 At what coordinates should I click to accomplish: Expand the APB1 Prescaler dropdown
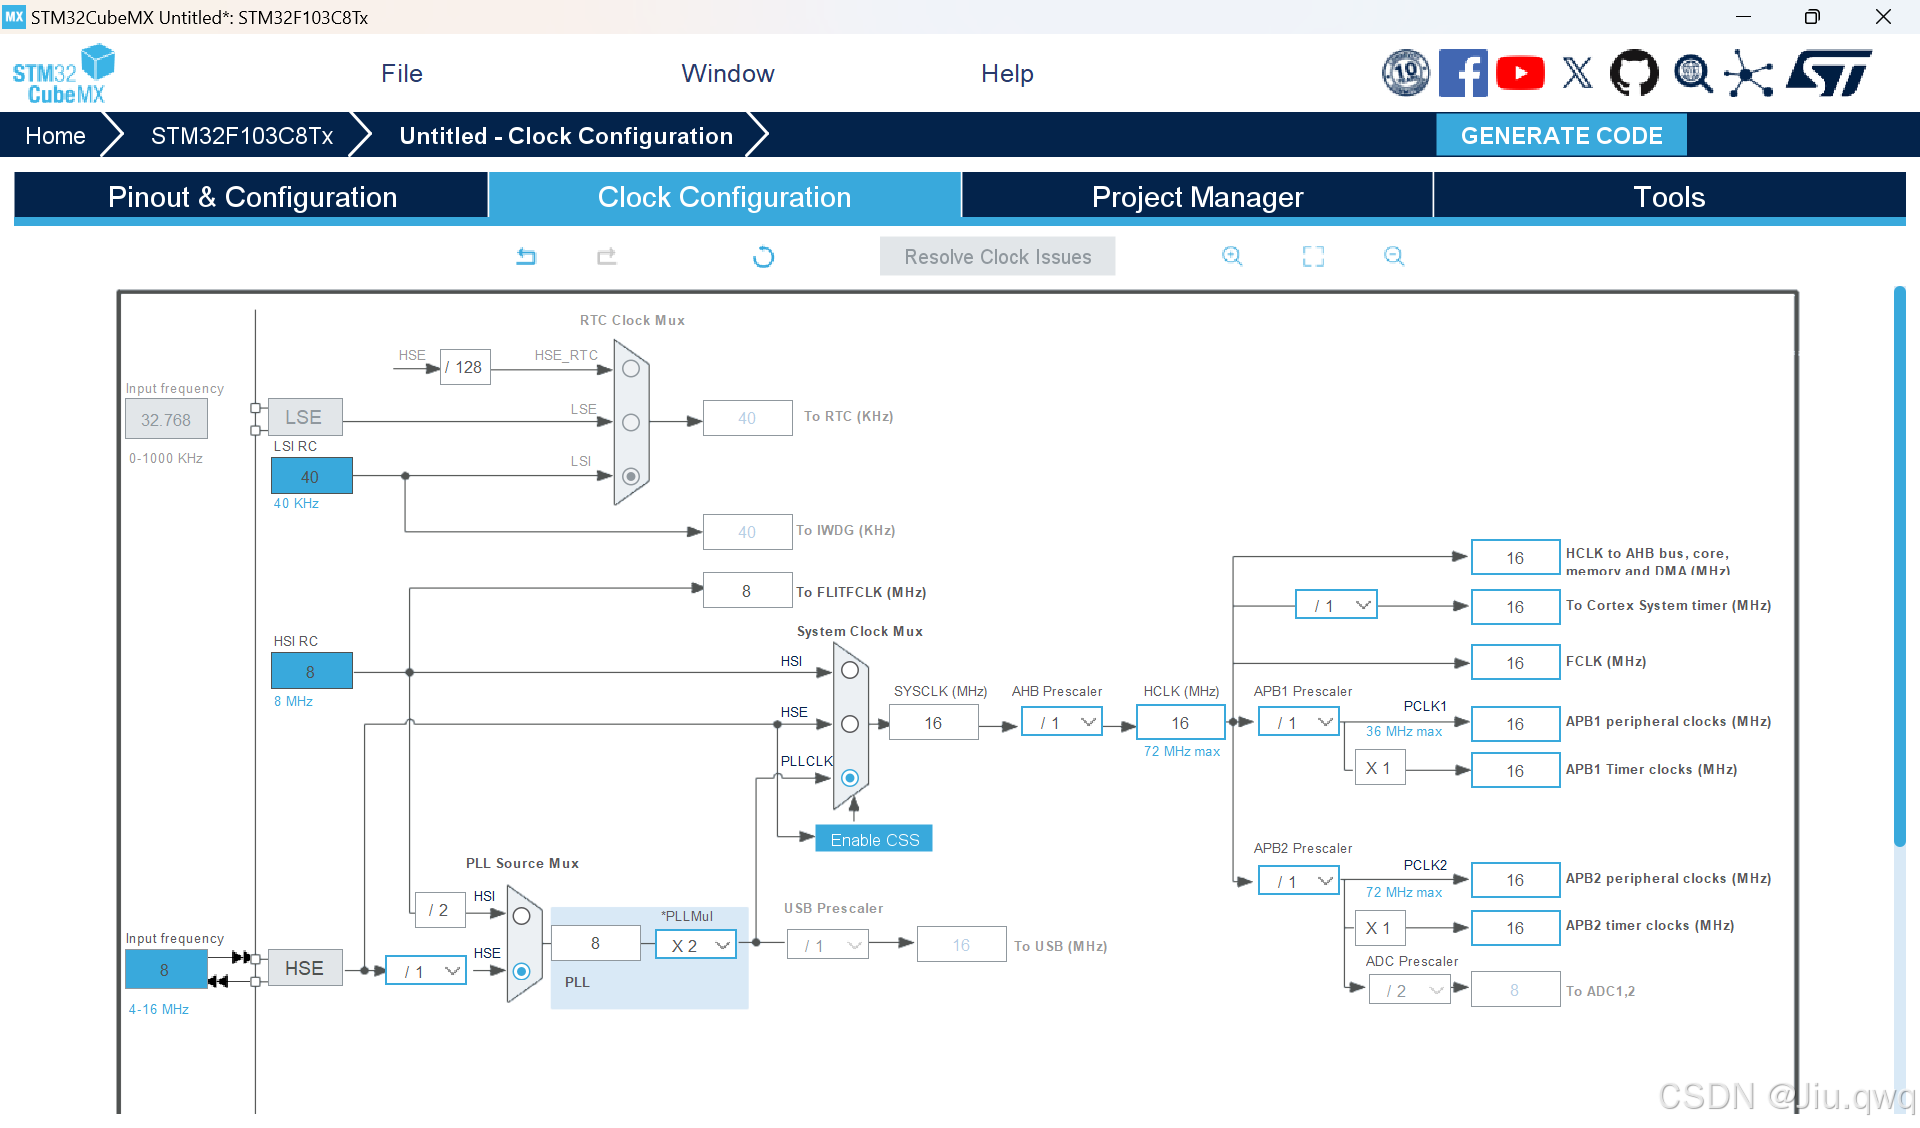(1299, 722)
